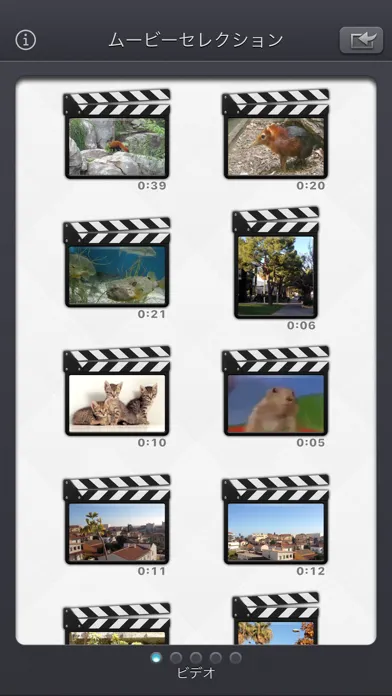Select the partially visible bottom-left clip
The image size is (392, 696).
pyautogui.click(x=117, y=624)
